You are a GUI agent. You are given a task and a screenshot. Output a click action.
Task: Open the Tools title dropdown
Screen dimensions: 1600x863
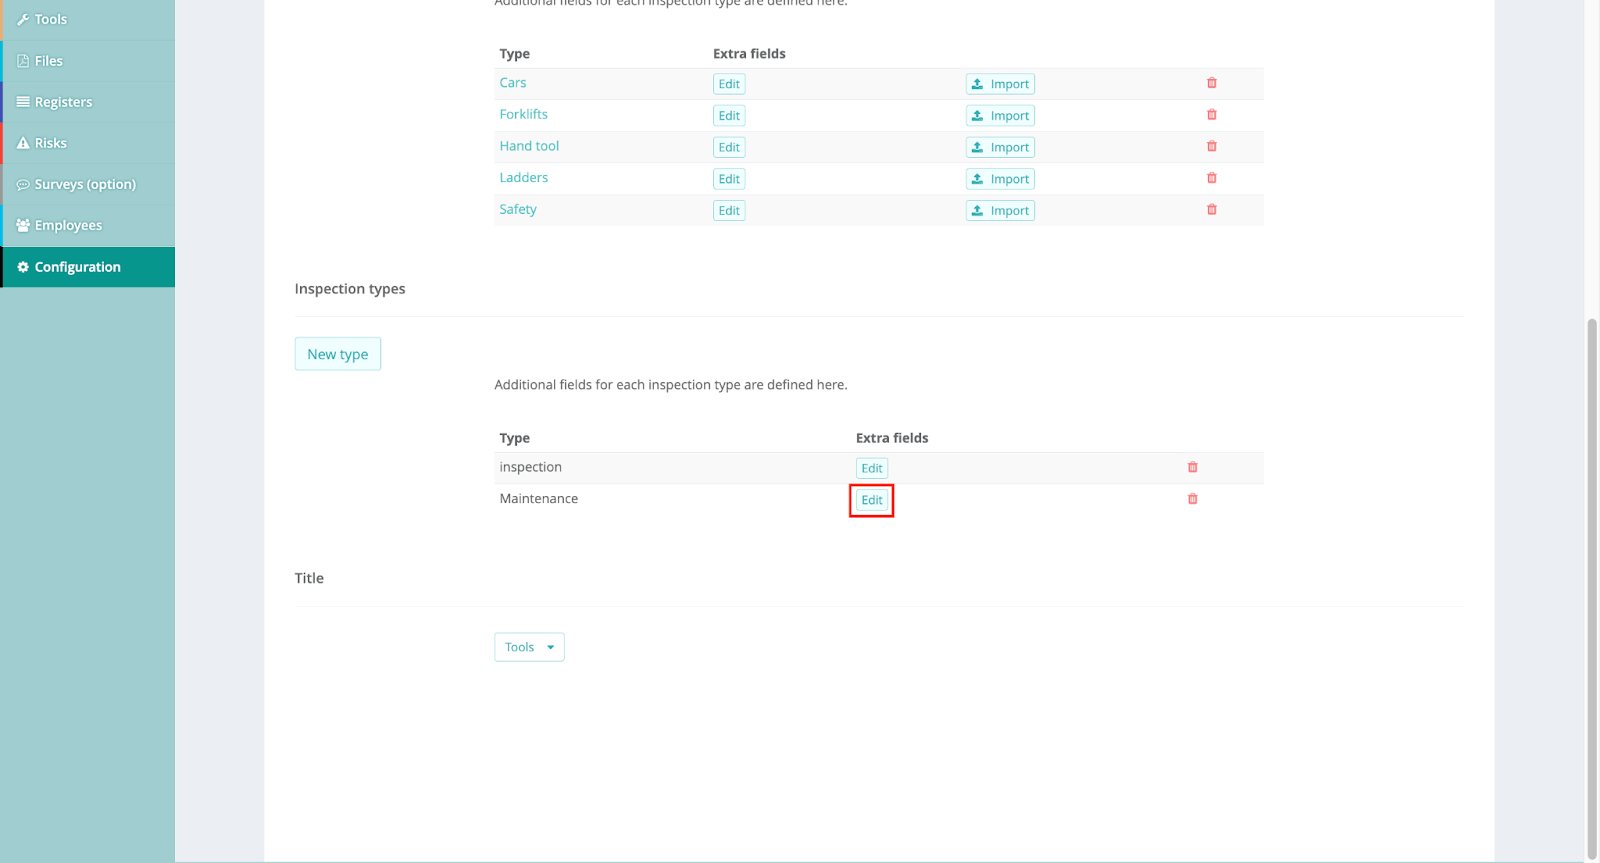point(529,647)
